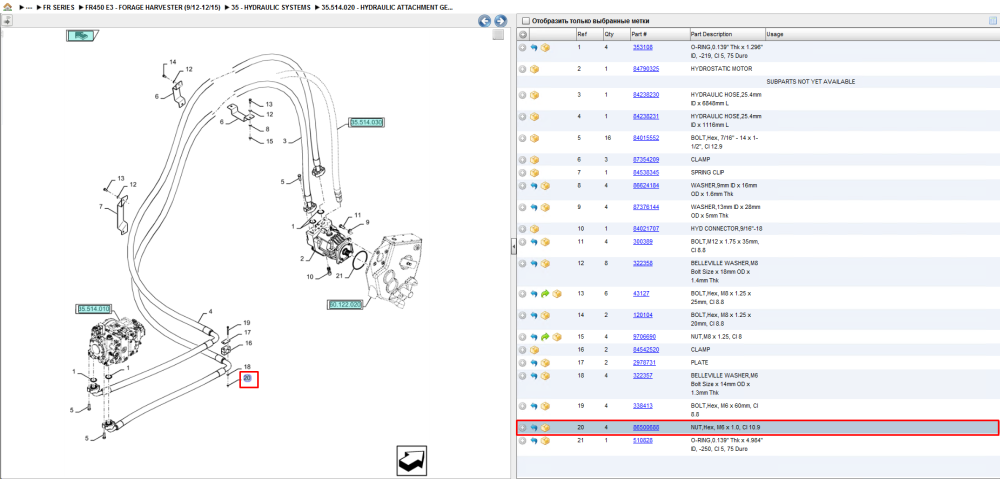Open part number link 84238231
The height and width of the screenshot is (479, 1000).
[x=645, y=116]
